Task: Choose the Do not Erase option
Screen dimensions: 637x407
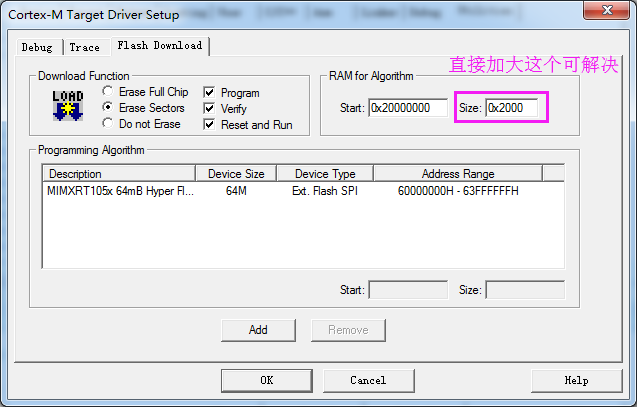Action: point(108,124)
